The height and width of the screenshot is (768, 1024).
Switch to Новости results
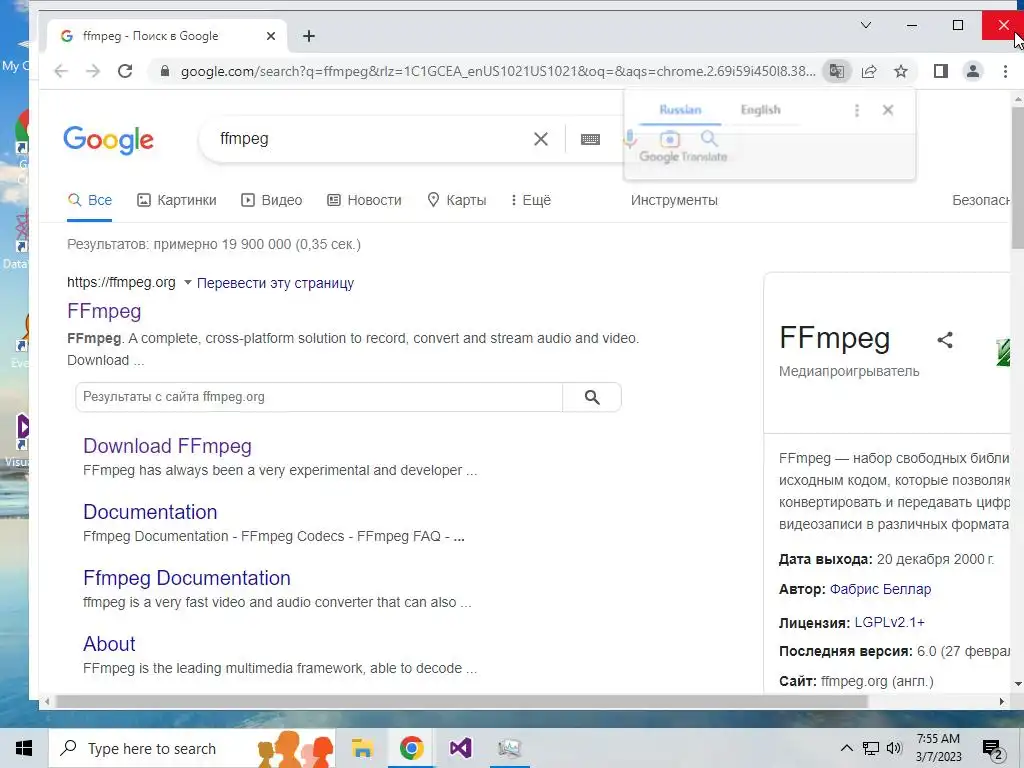tap(364, 200)
